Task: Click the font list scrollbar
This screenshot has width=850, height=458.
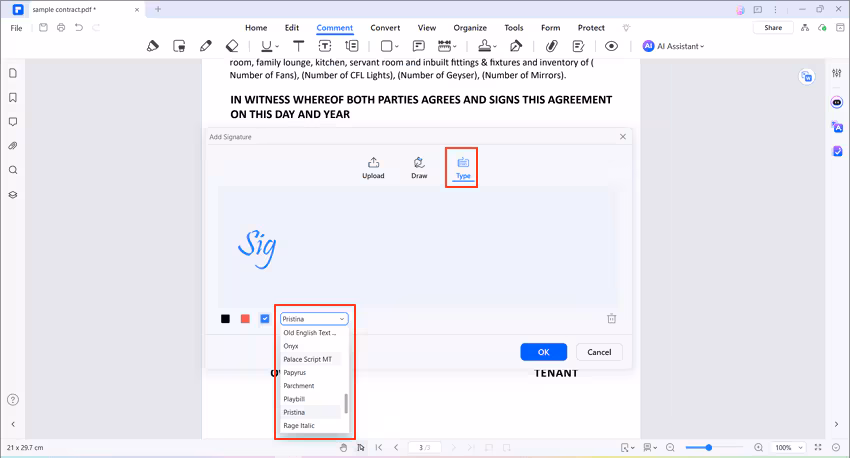Action: tap(346, 403)
